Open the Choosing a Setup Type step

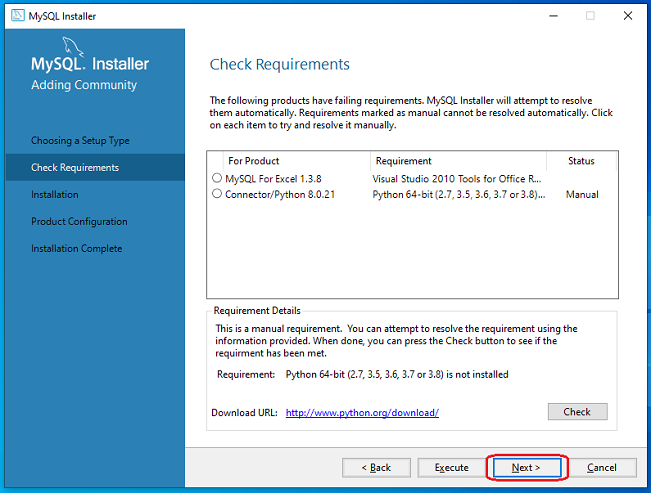tap(80, 141)
